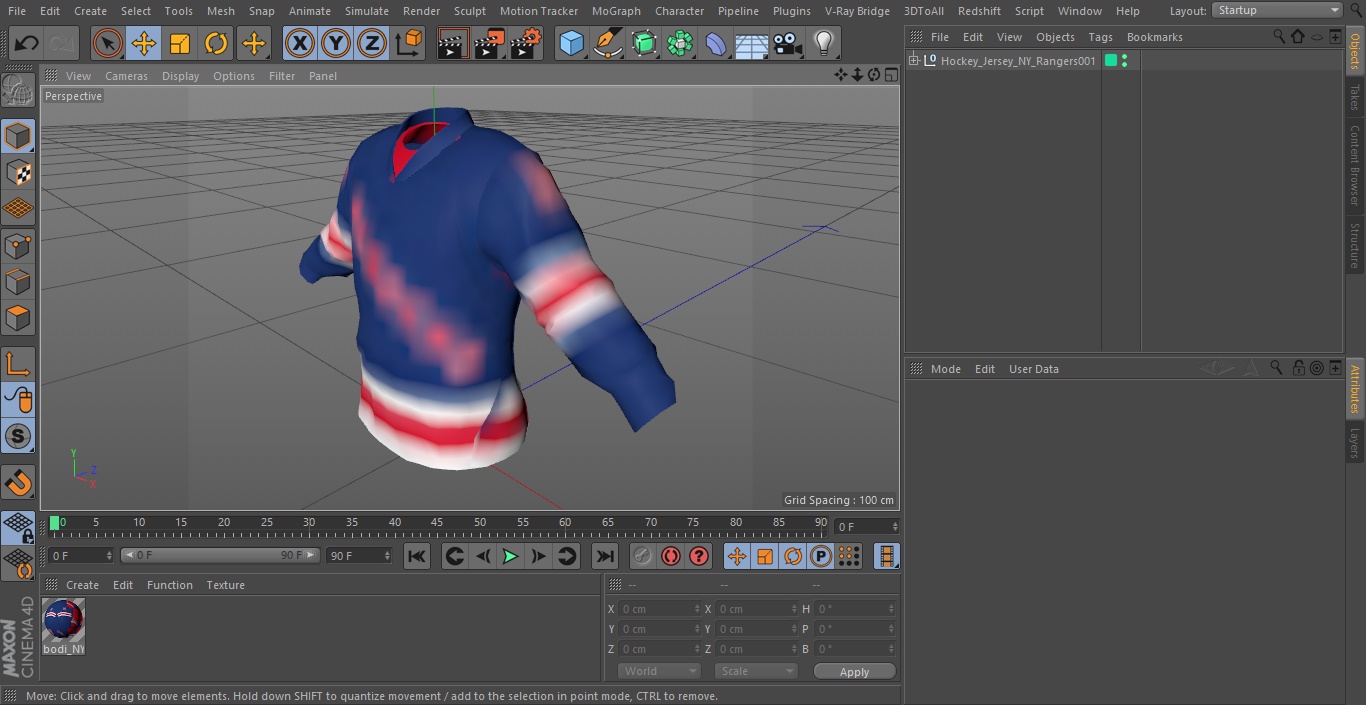This screenshot has width=1366, height=705.
Task: Toggle autokeying button
Action: tap(671, 556)
